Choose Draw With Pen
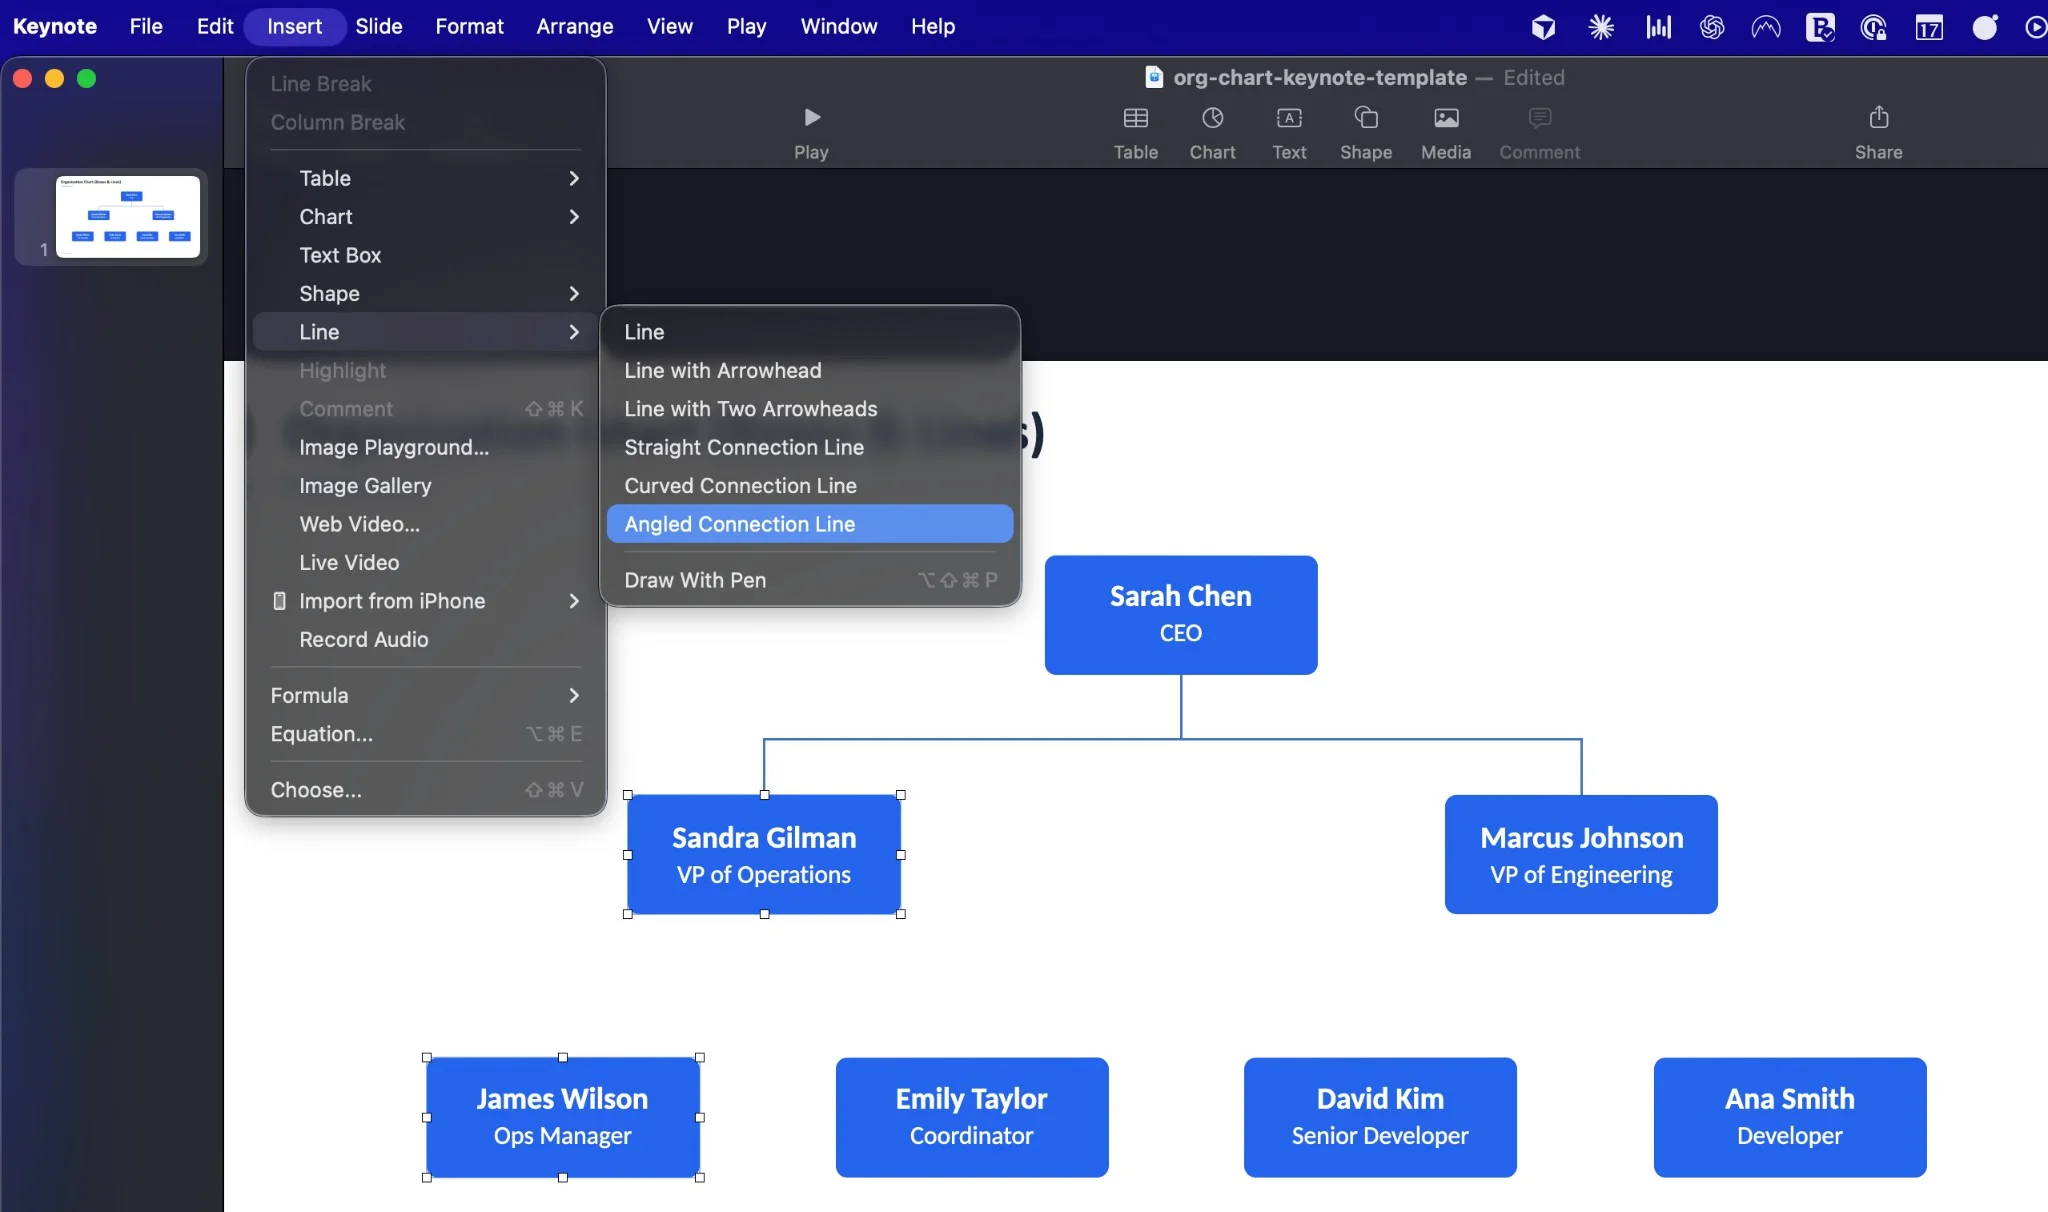The image size is (2048, 1212). (694, 580)
